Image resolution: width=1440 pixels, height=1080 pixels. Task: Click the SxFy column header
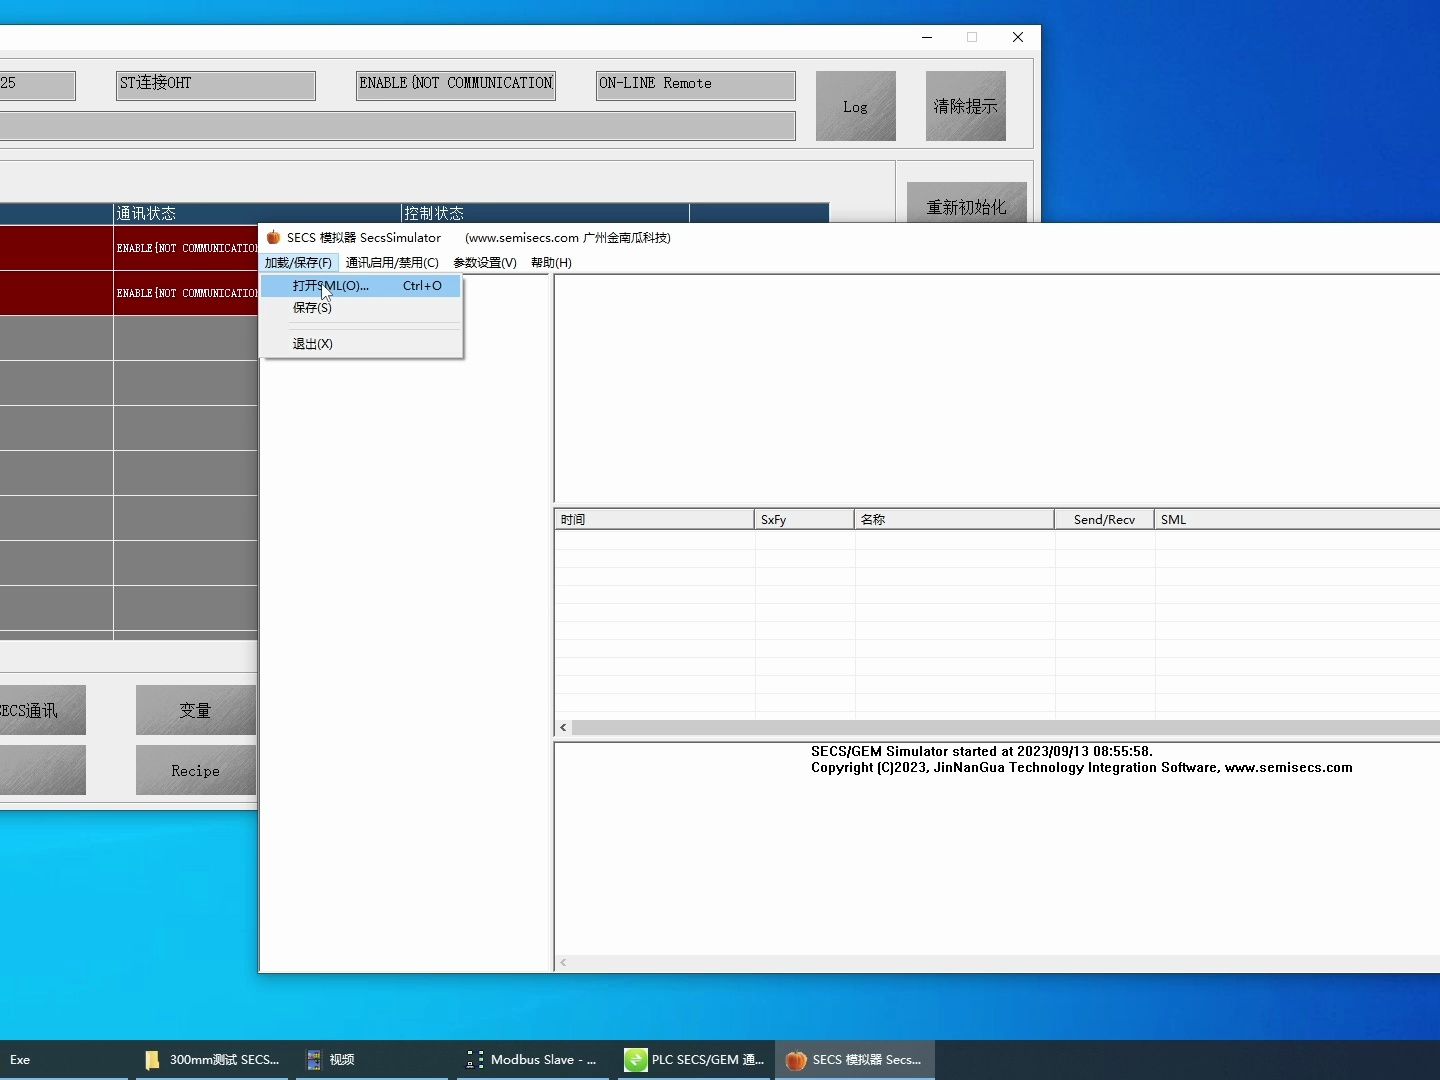[x=805, y=519]
